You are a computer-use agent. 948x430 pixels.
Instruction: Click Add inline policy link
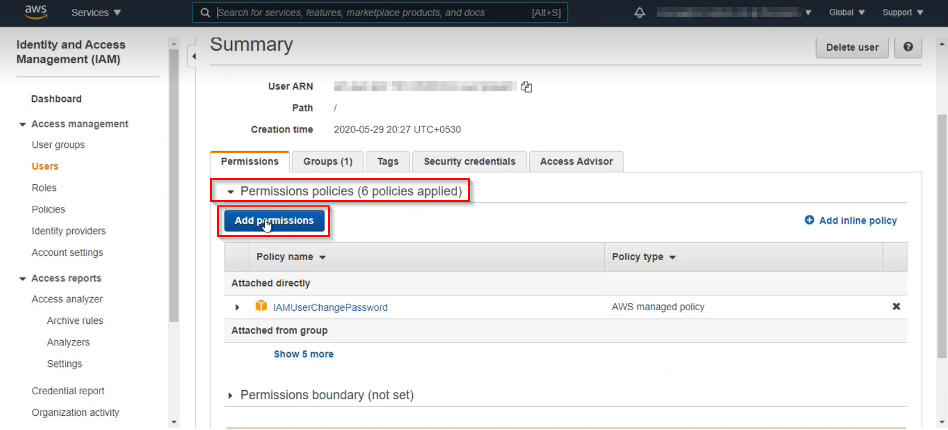pyautogui.click(x=851, y=221)
